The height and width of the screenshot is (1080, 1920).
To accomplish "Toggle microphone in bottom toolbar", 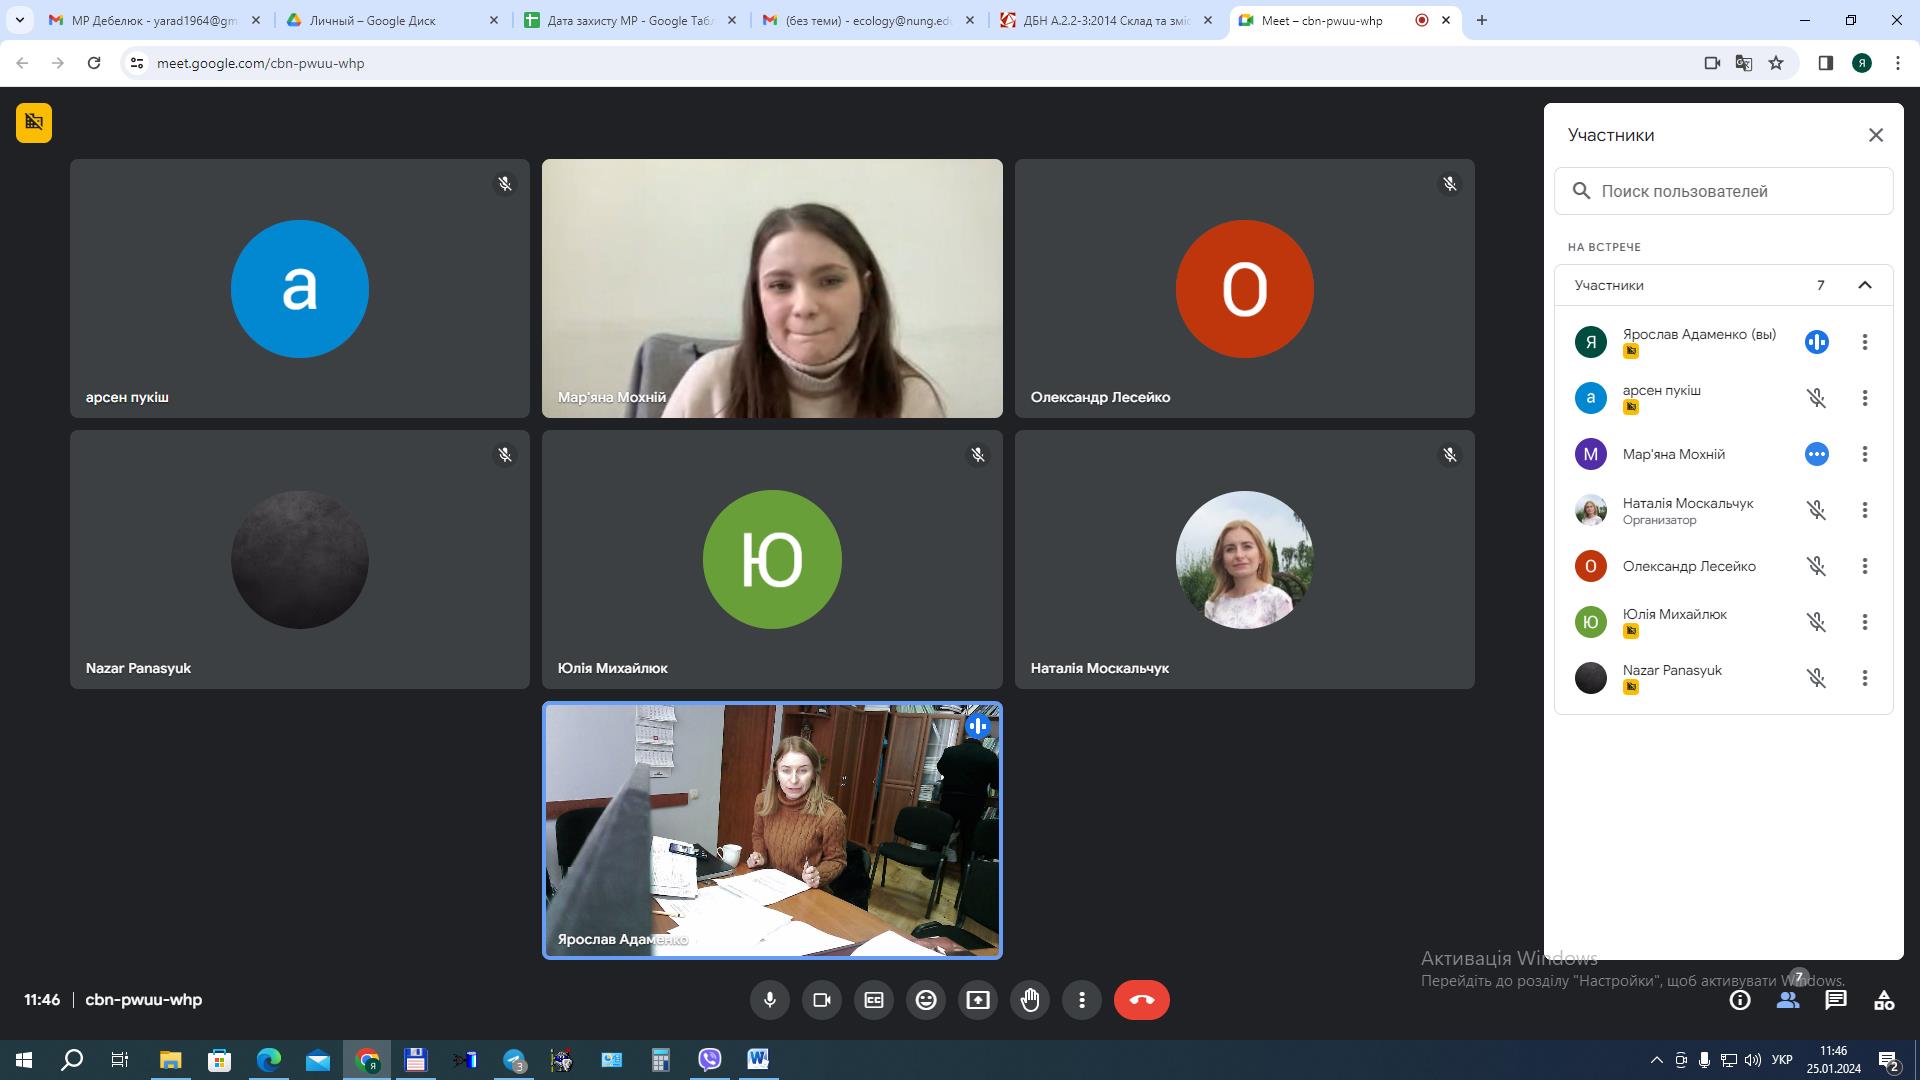I will pos(770,1000).
